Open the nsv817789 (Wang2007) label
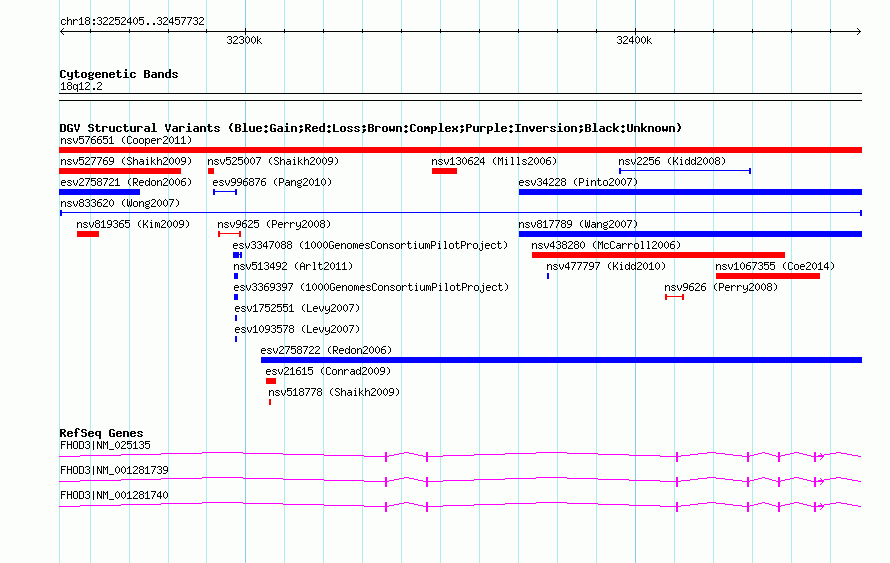The image size is (890, 563). [578, 224]
